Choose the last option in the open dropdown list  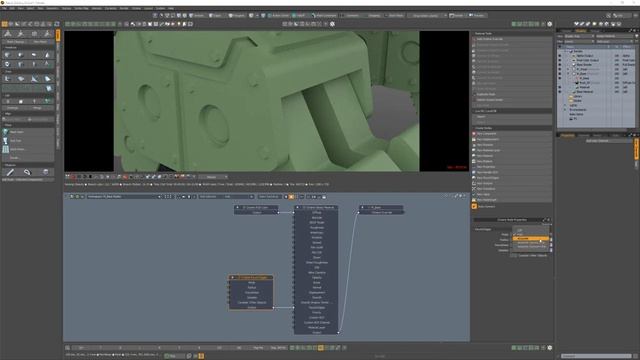pyautogui.click(x=530, y=247)
